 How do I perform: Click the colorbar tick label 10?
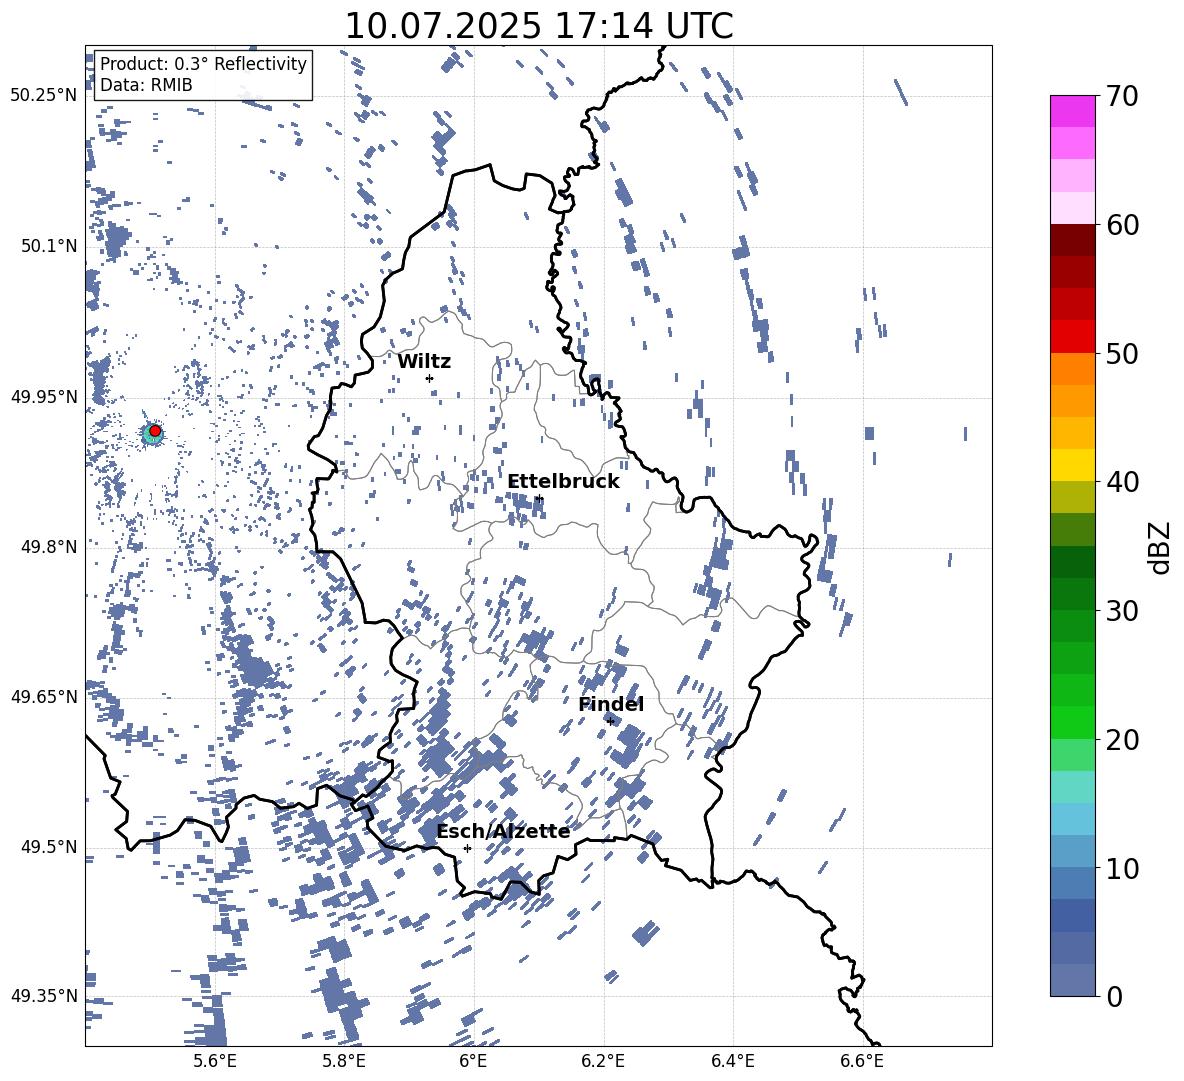click(1122, 867)
